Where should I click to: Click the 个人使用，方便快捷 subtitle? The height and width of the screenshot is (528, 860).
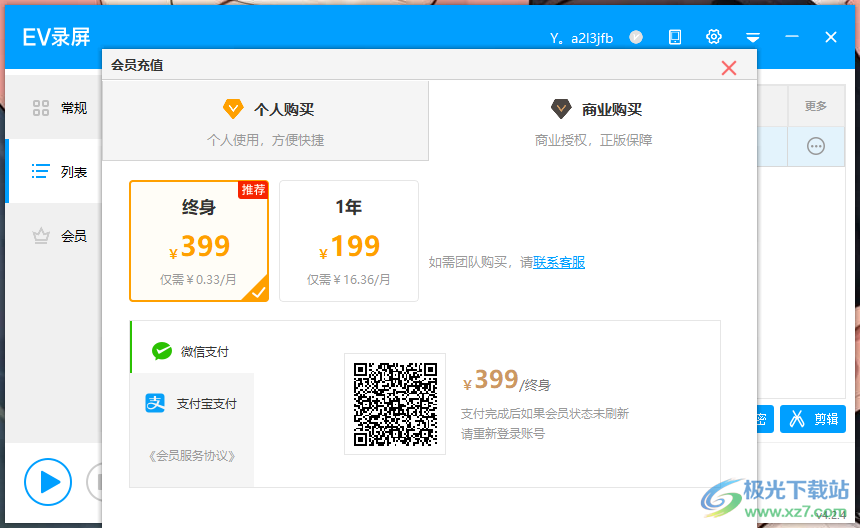(x=265, y=140)
